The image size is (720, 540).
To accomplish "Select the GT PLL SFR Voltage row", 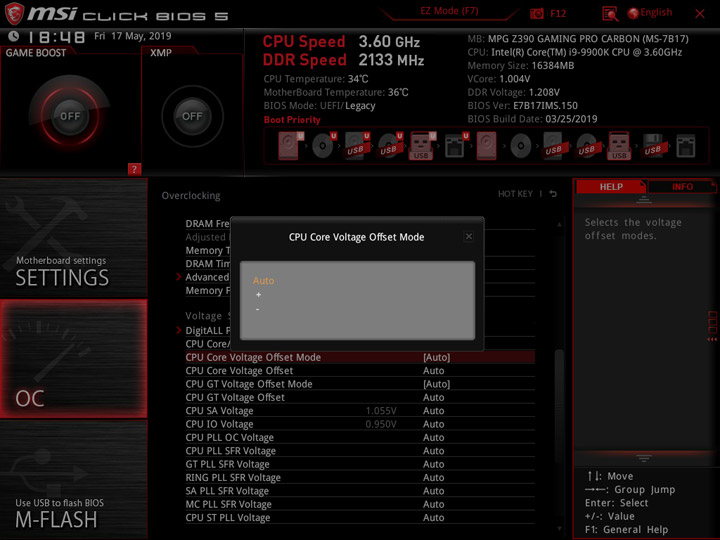I will point(360,464).
